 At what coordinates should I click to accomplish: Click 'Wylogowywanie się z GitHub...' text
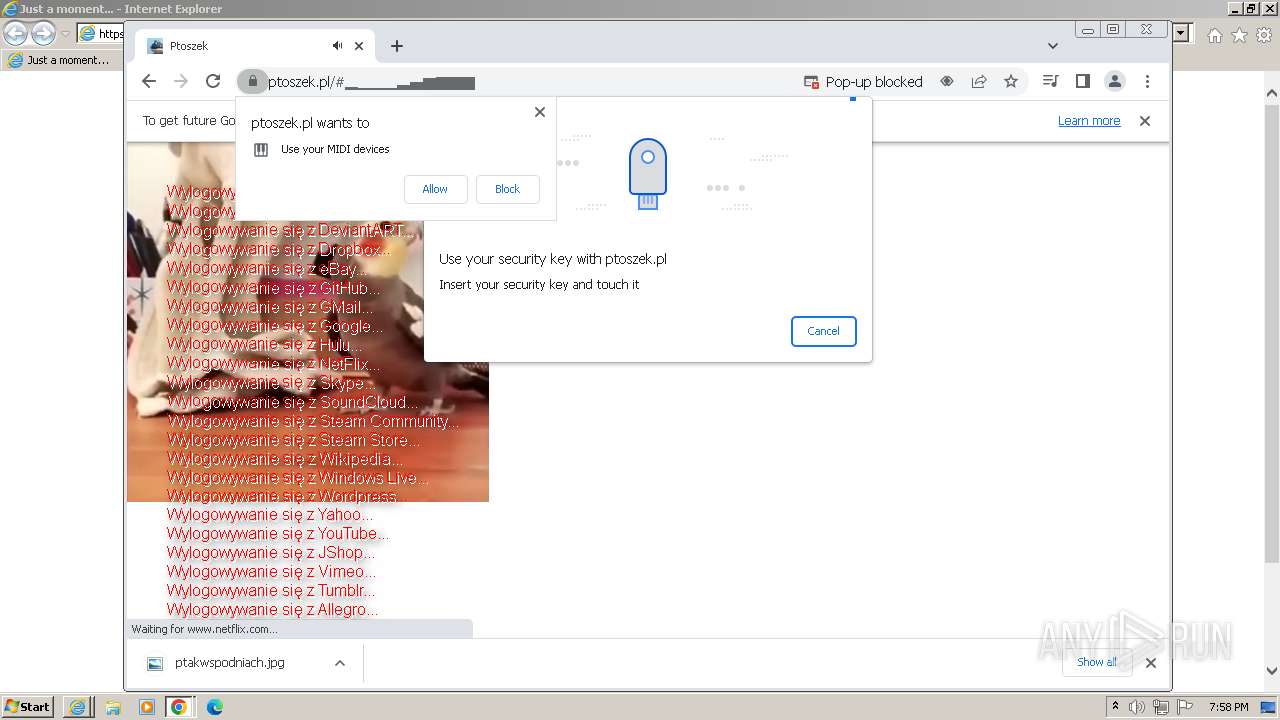(274, 288)
